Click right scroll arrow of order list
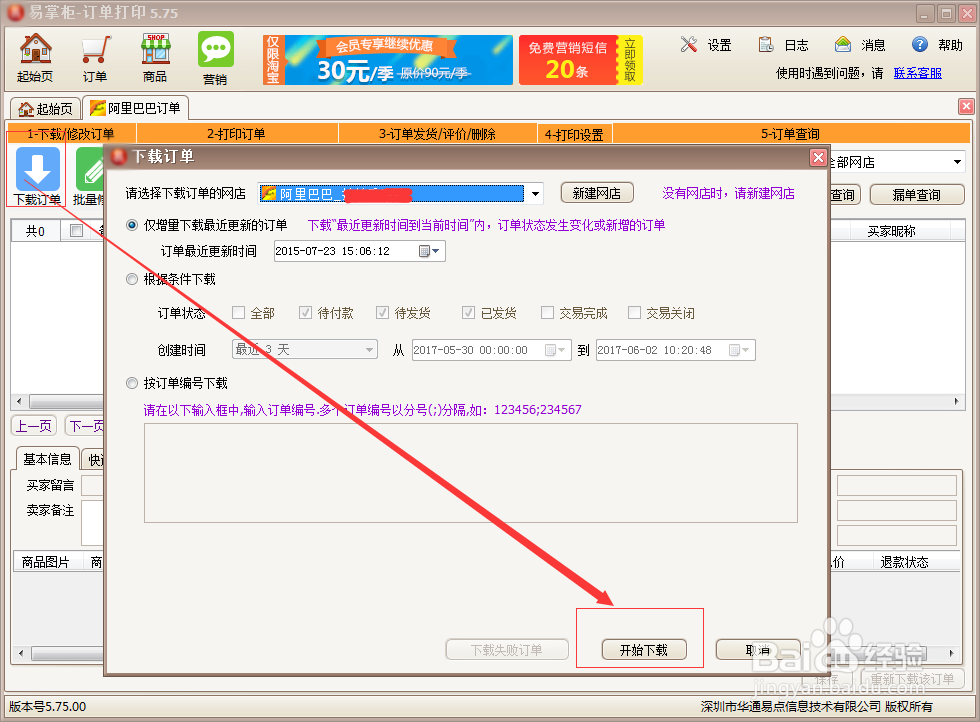This screenshot has height=722, width=980. tap(956, 401)
